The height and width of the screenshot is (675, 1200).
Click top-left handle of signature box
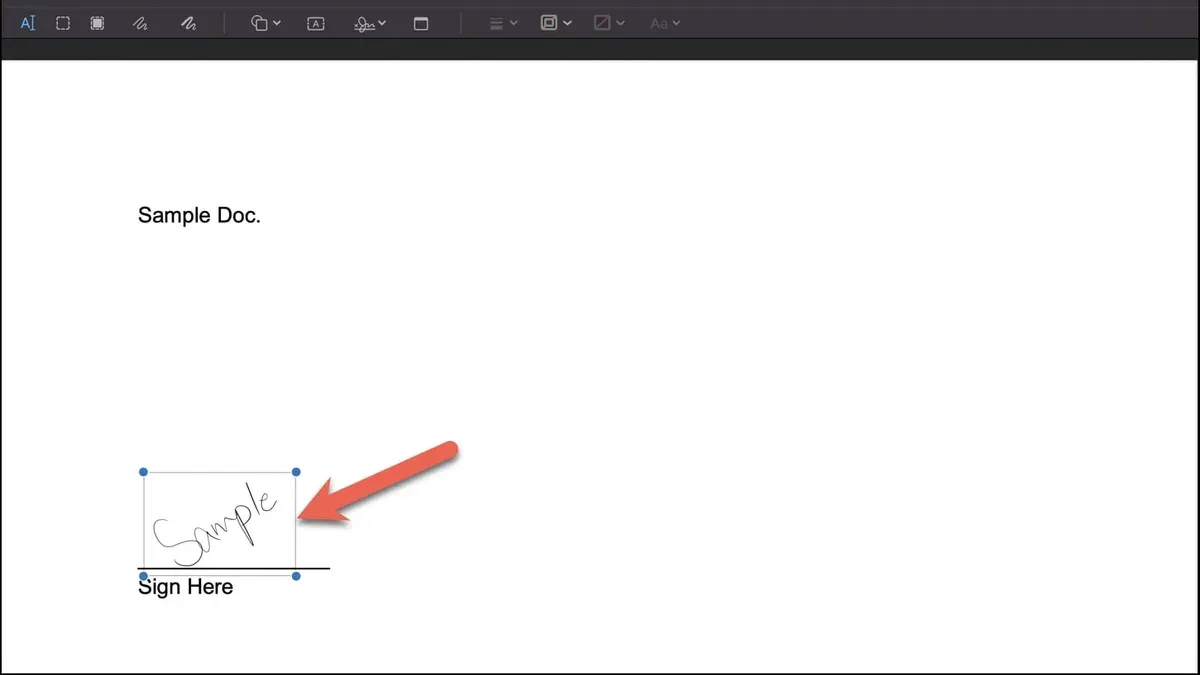144,472
